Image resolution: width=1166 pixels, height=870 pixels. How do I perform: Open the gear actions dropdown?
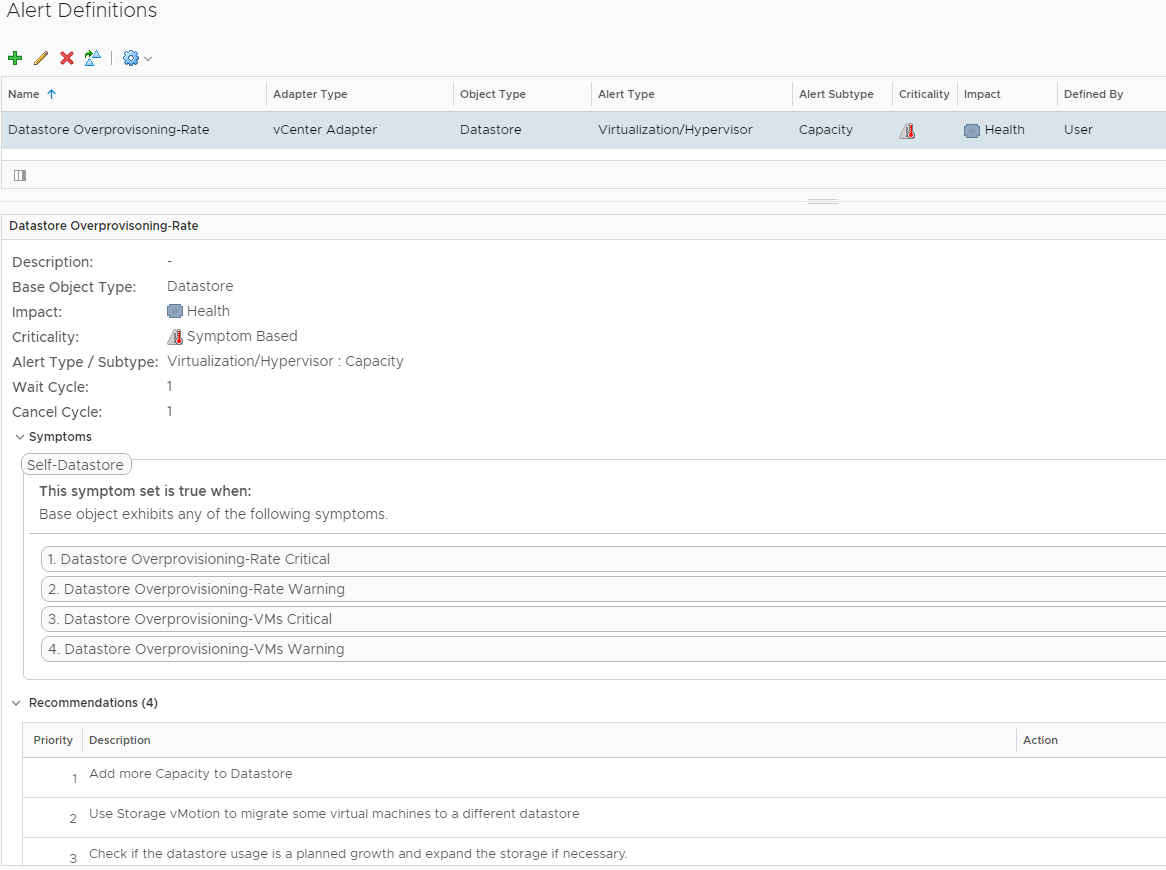(x=137, y=58)
